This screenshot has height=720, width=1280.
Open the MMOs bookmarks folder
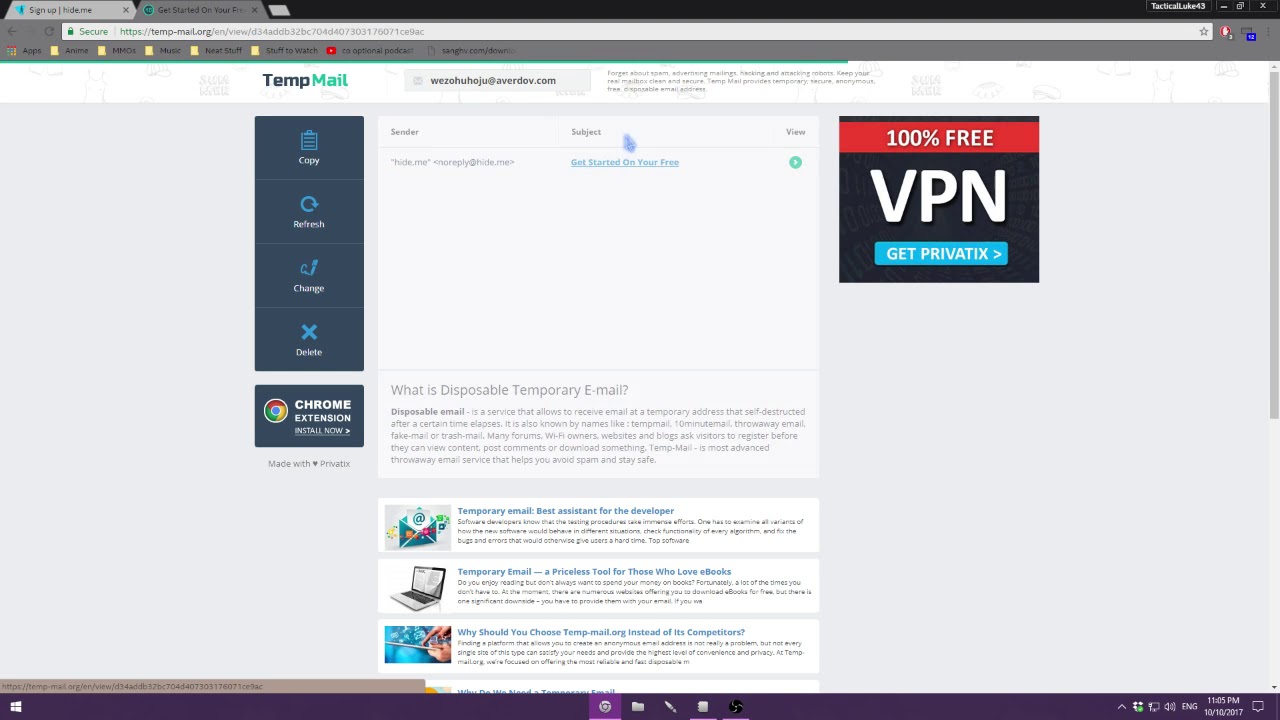(118, 50)
